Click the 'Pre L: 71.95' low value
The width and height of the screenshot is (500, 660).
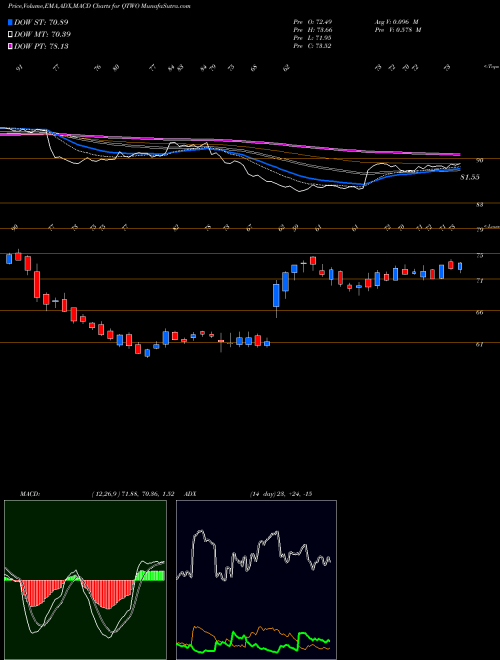[312, 38]
